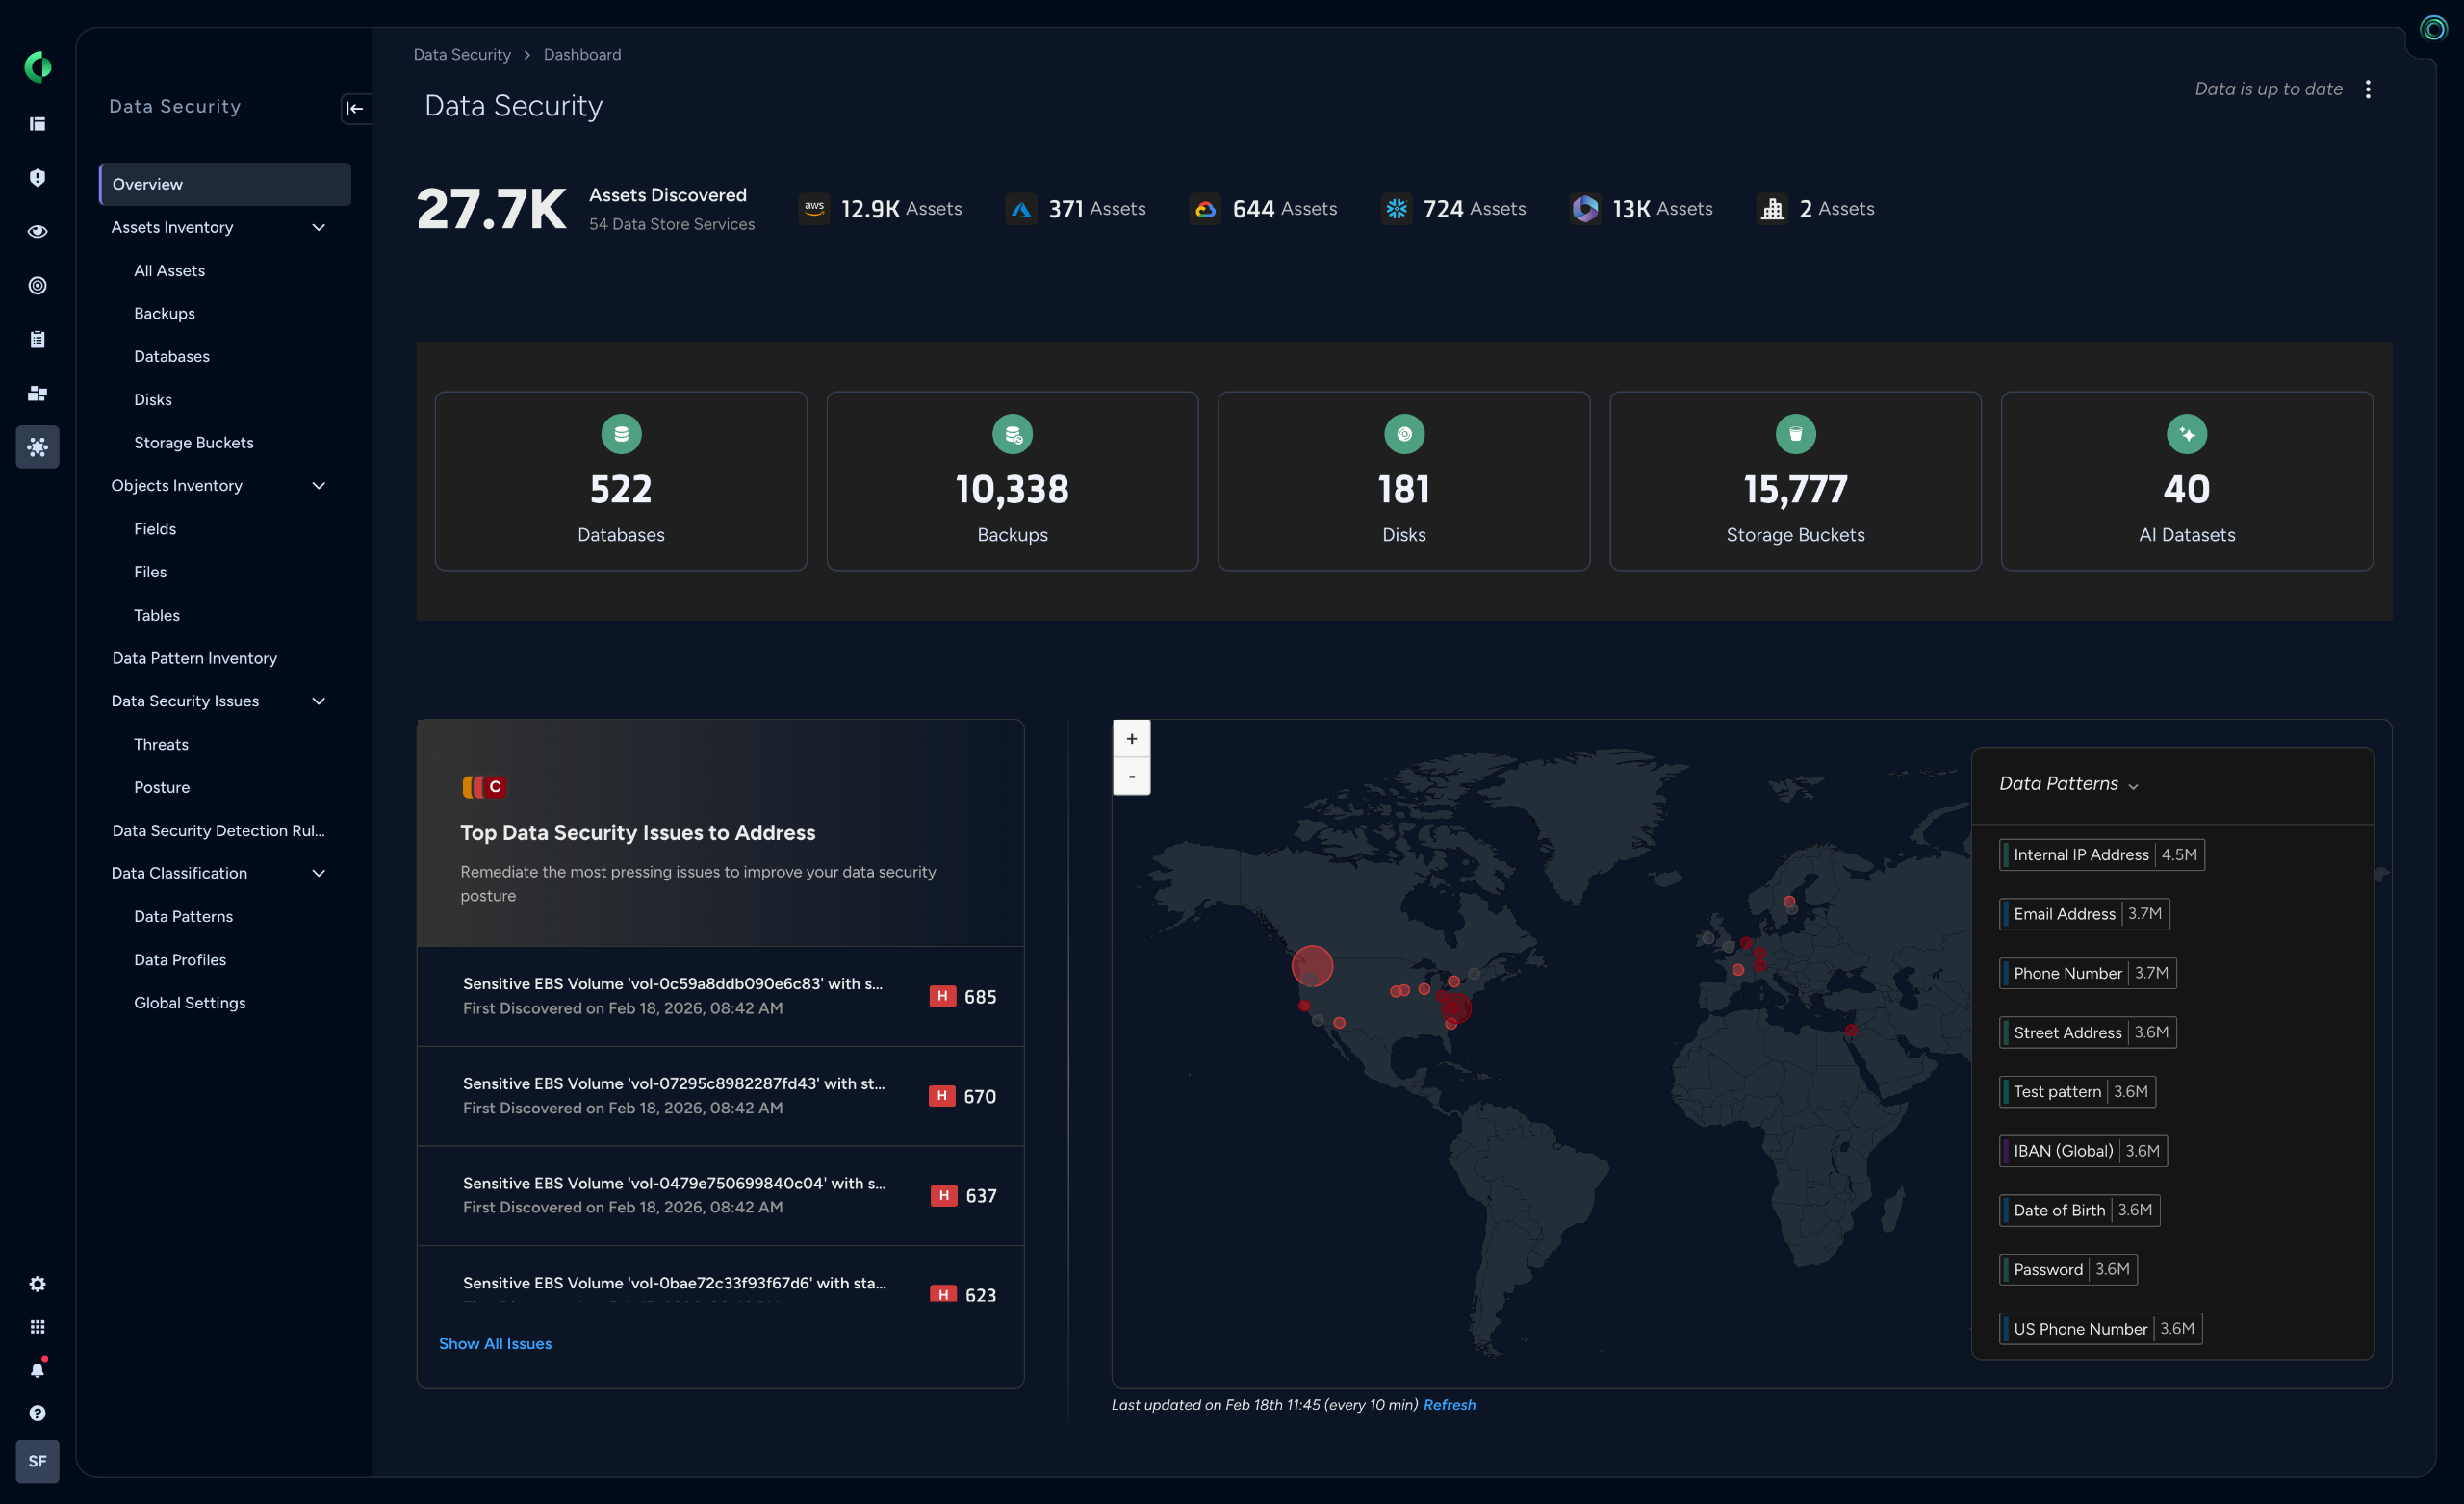Zoom in on the world map
This screenshot has height=1504, width=2464.
coord(1131,739)
